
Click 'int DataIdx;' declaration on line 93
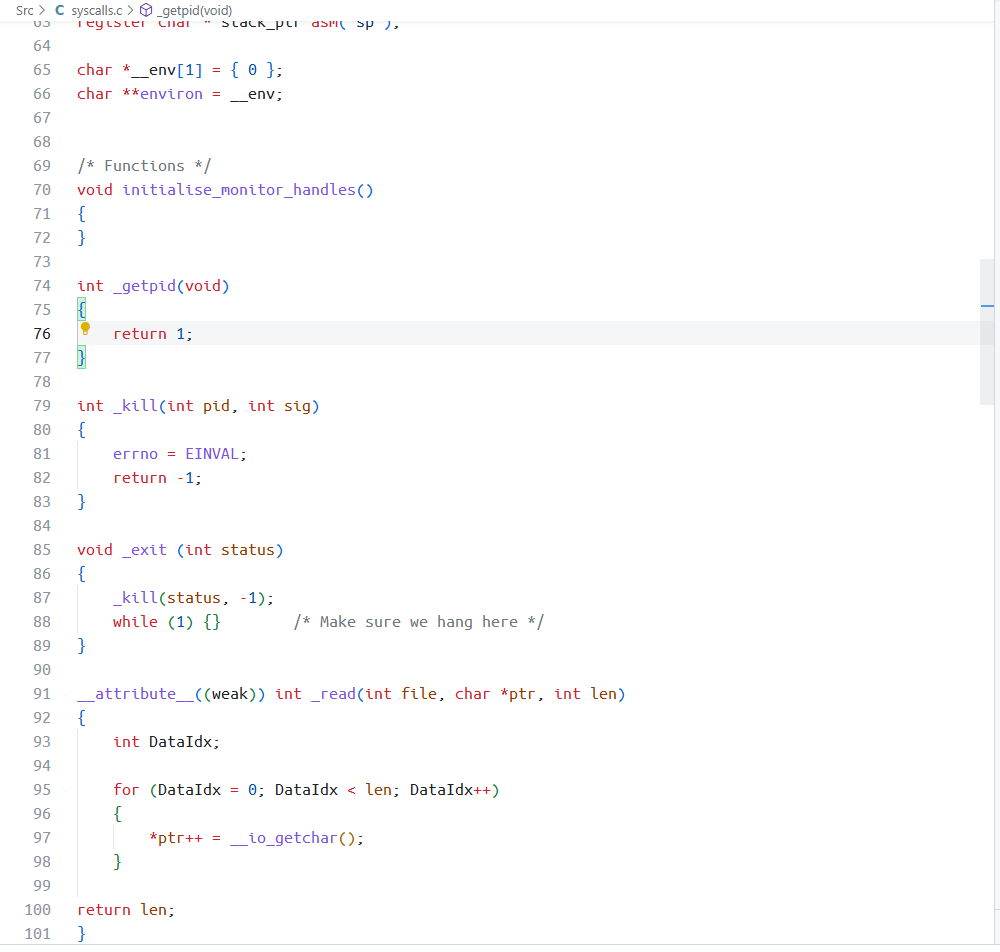(166, 742)
